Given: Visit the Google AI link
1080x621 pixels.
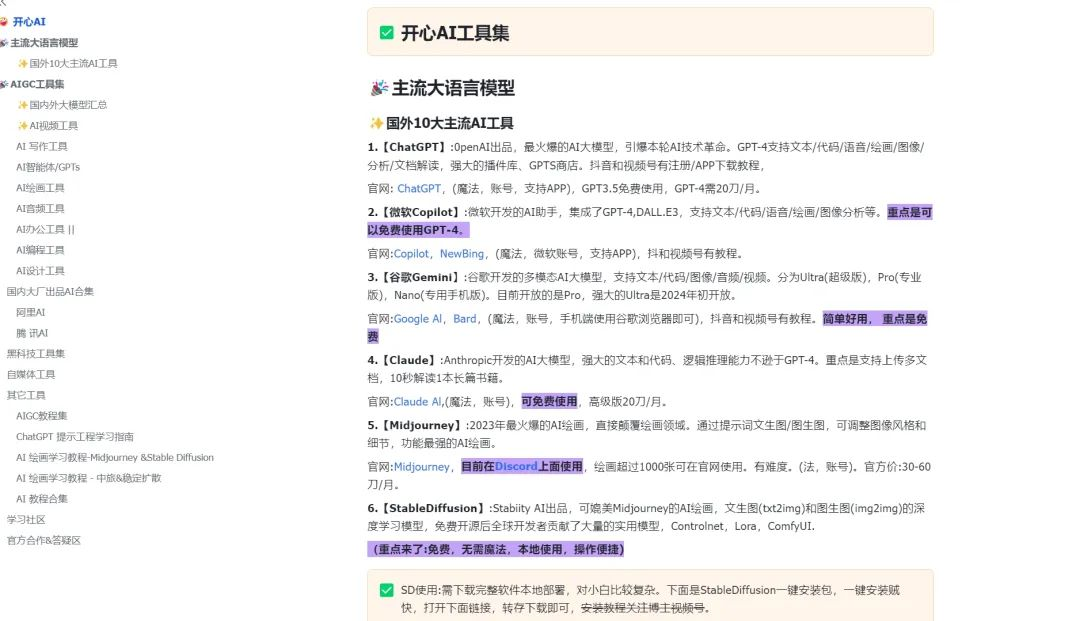Looking at the screenshot, I should coord(417,319).
